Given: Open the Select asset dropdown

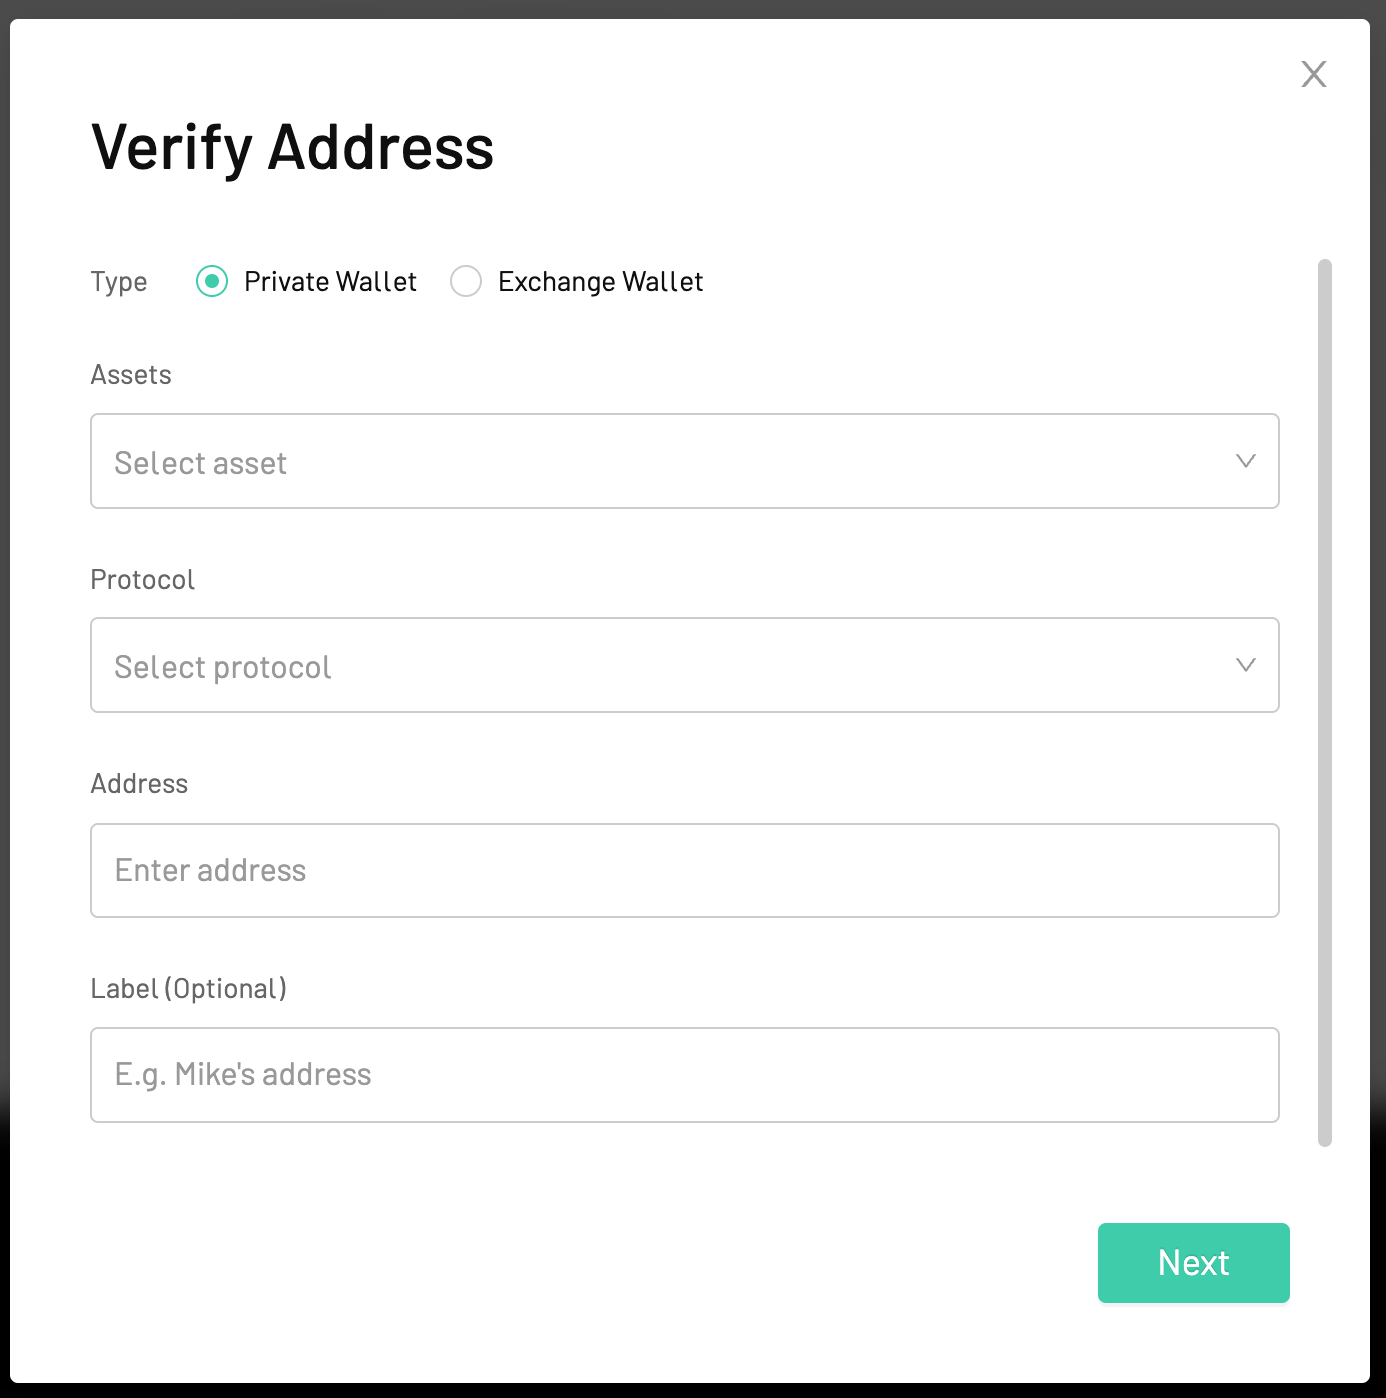Looking at the screenshot, I should click(x=685, y=461).
